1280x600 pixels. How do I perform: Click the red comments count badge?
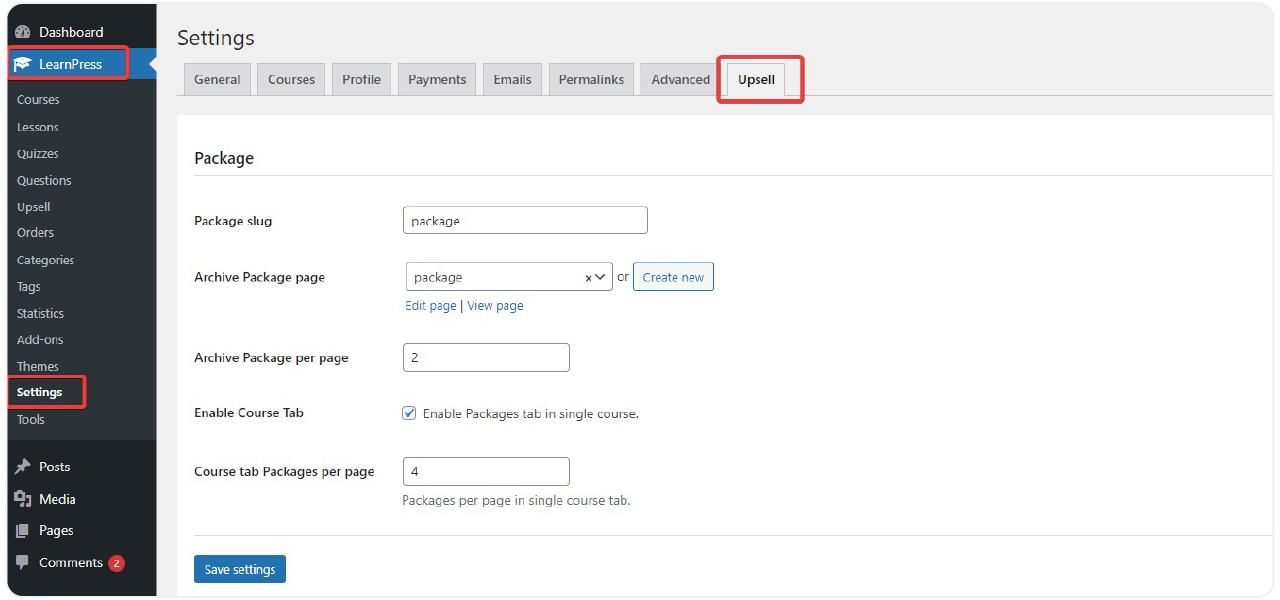pos(116,563)
